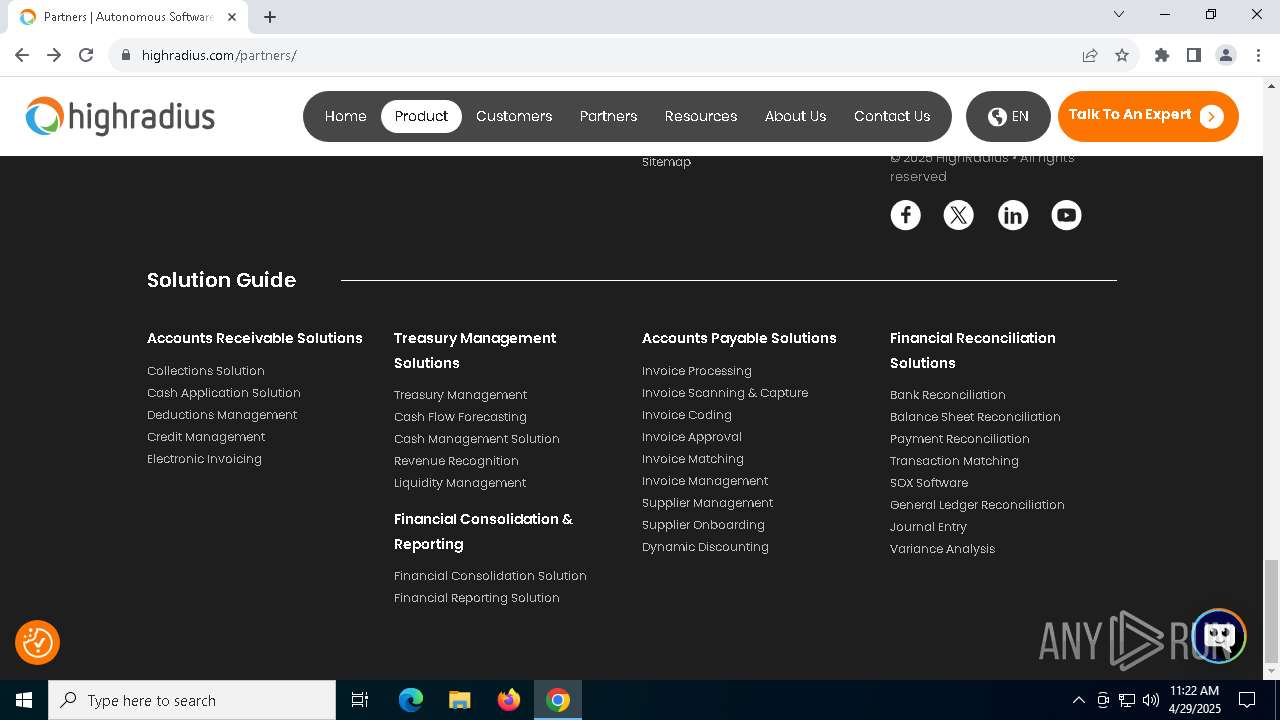Open Balance Sheet Reconciliation link
1280x720 pixels.
coord(975,417)
